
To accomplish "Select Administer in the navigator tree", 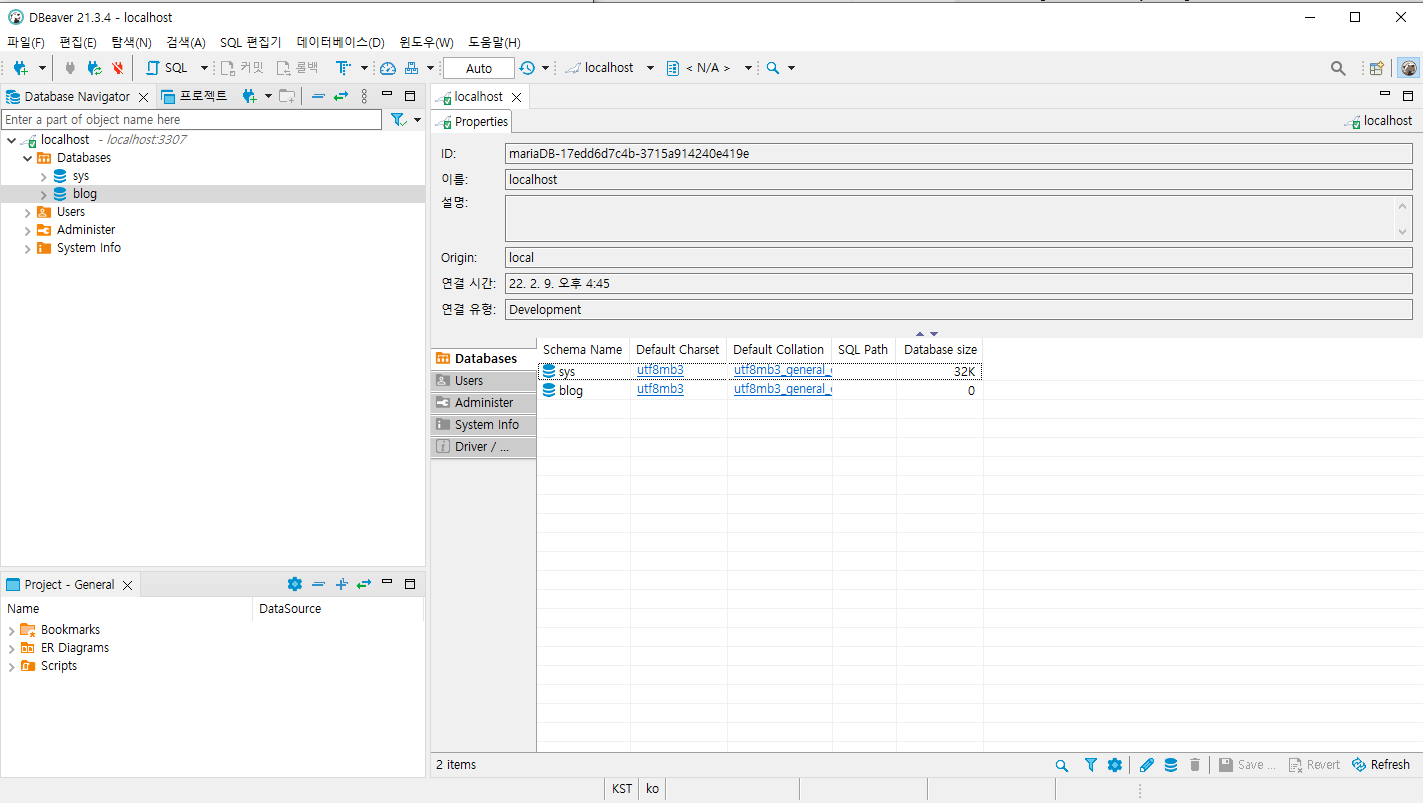I will pyautogui.click(x=86, y=230).
